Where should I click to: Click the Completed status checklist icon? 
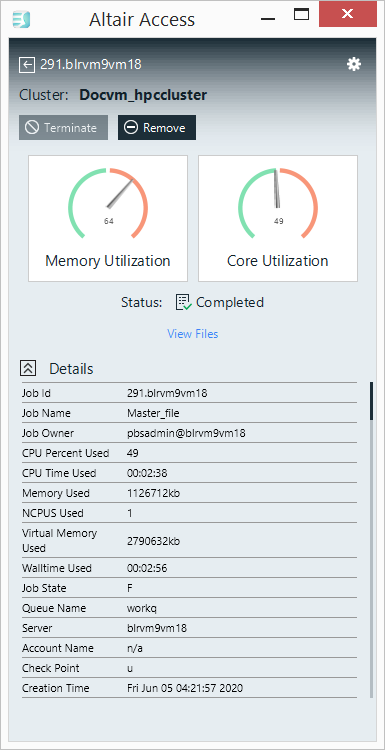pyautogui.click(x=184, y=302)
